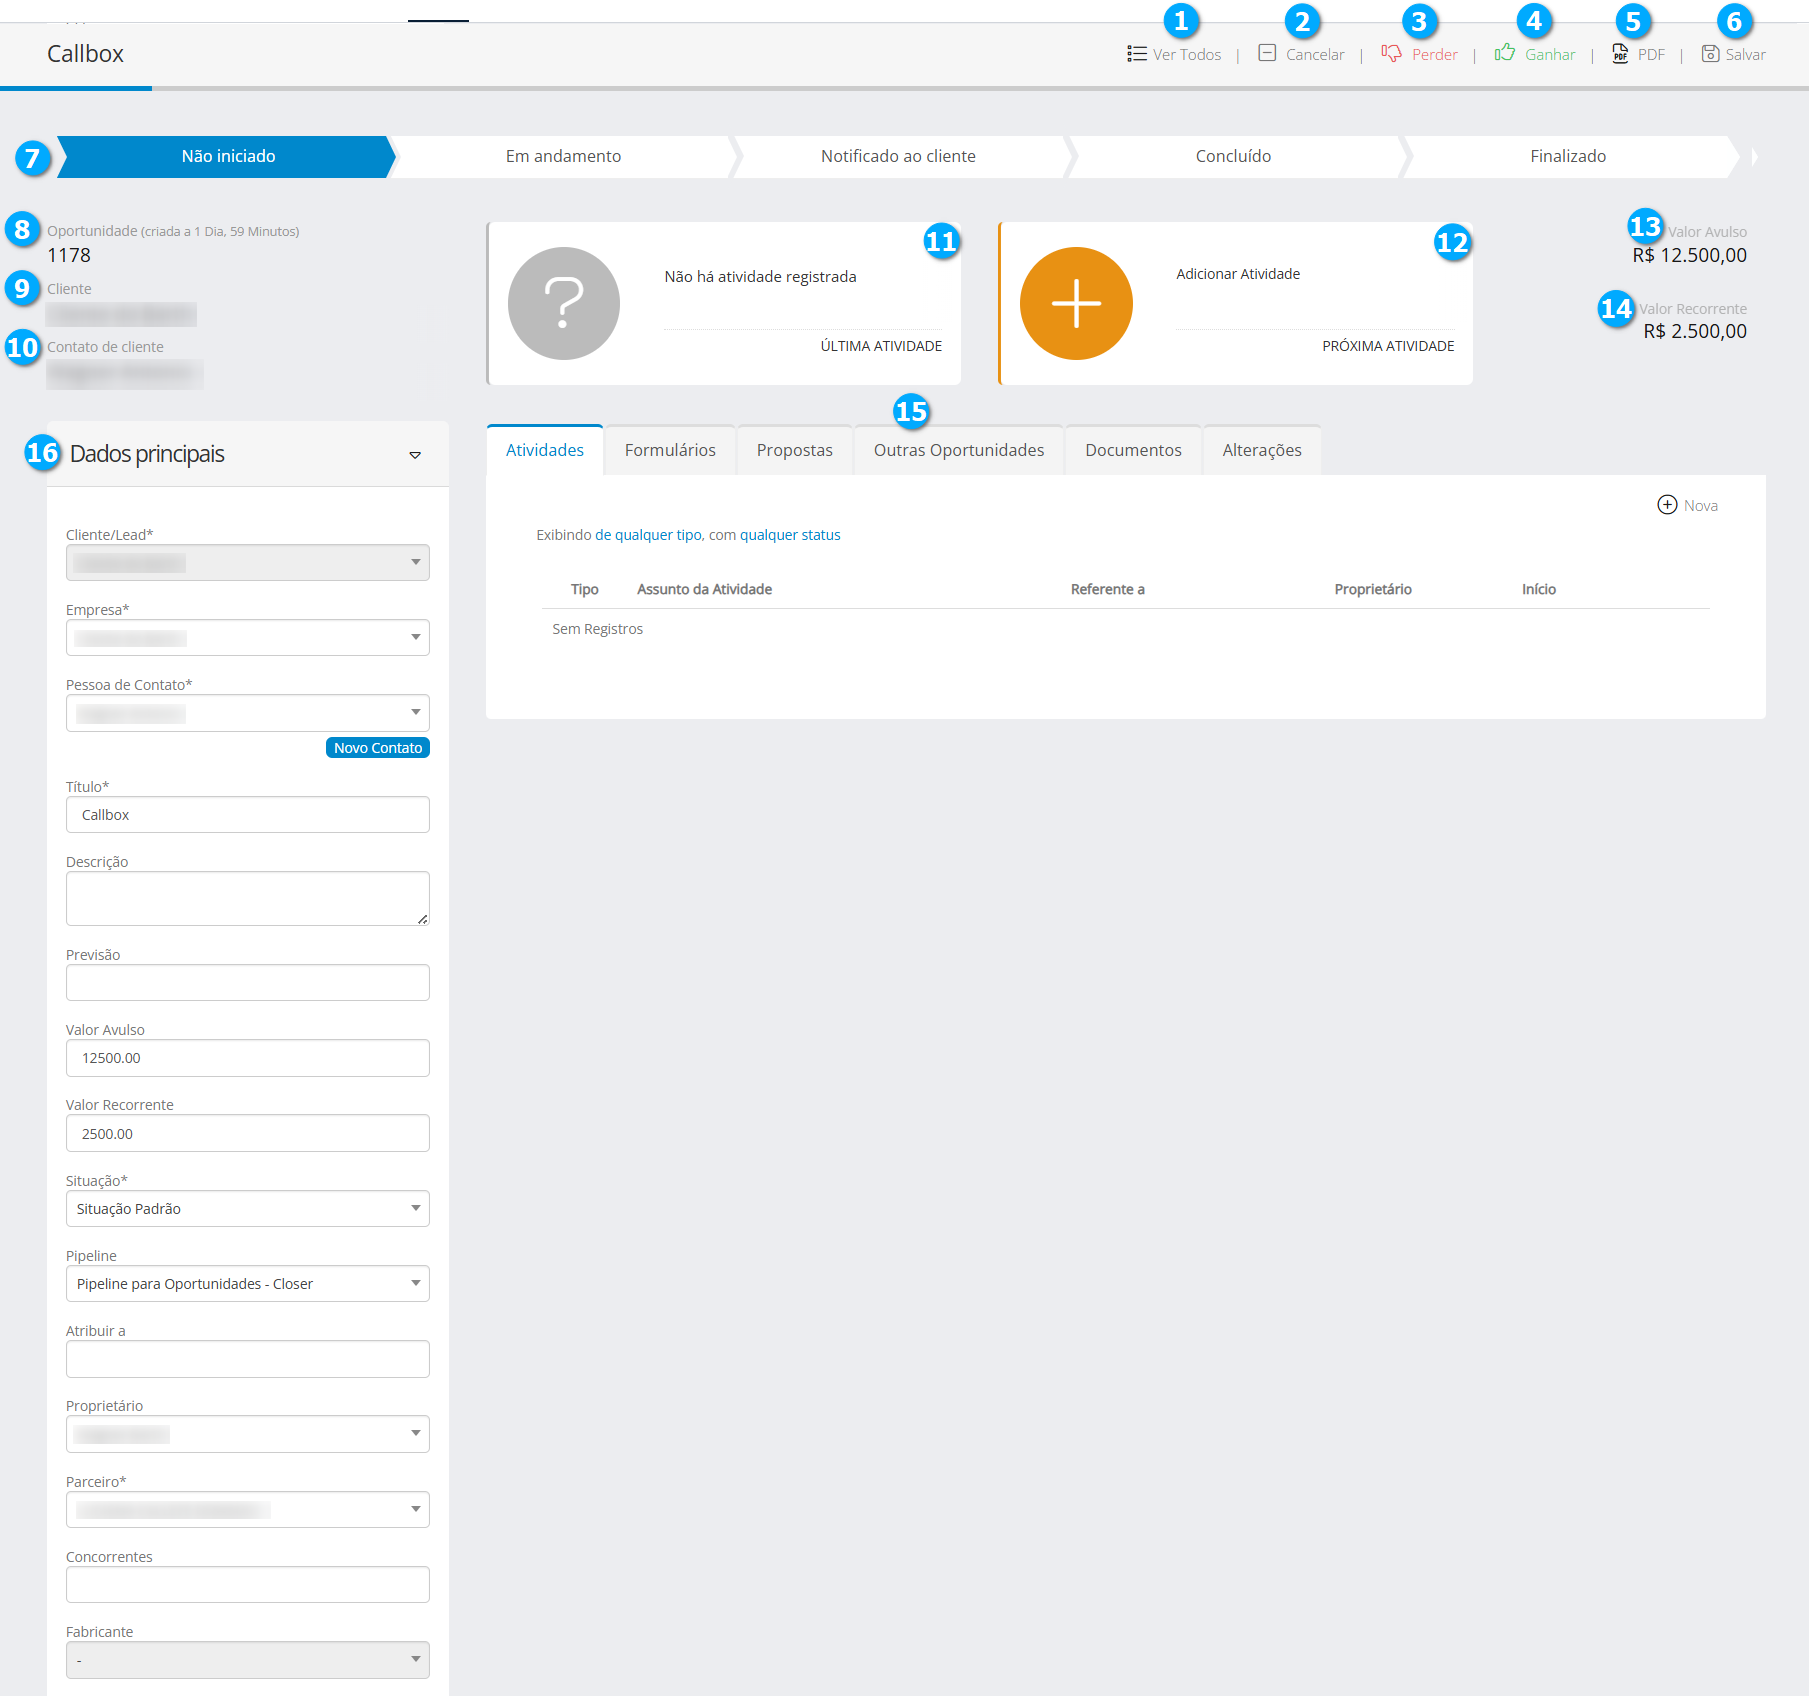
Task: Click the 'de qualquer tipo' filter link
Action: 648,535
